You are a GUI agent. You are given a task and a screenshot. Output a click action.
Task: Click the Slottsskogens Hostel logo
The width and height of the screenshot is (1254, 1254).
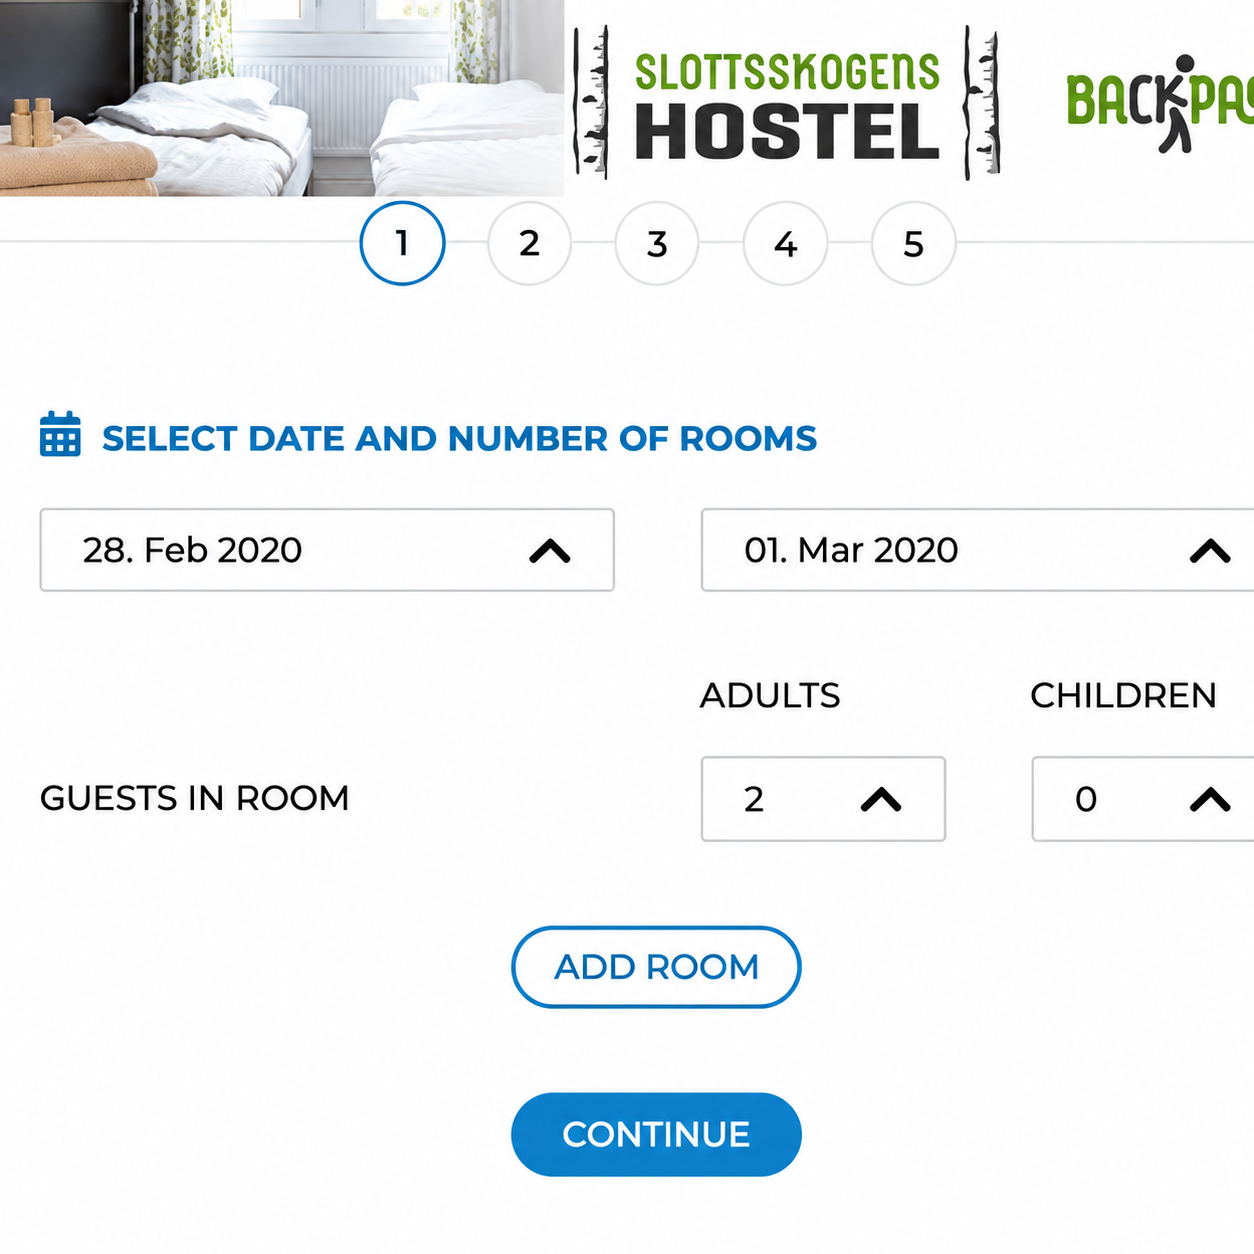(787, 103)
